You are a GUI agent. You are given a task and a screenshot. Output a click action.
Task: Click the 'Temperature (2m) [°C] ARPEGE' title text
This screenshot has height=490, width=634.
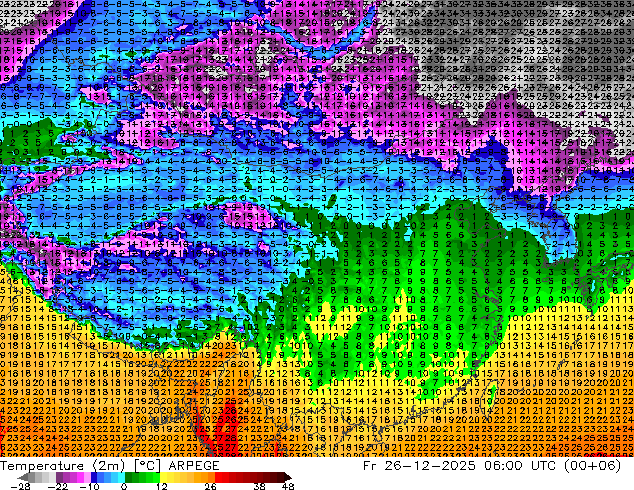pyautogui.click(x=110, y=465)
